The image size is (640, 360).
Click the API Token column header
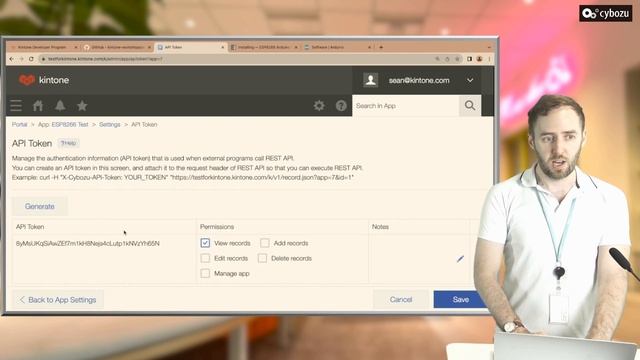click(30, 227)
